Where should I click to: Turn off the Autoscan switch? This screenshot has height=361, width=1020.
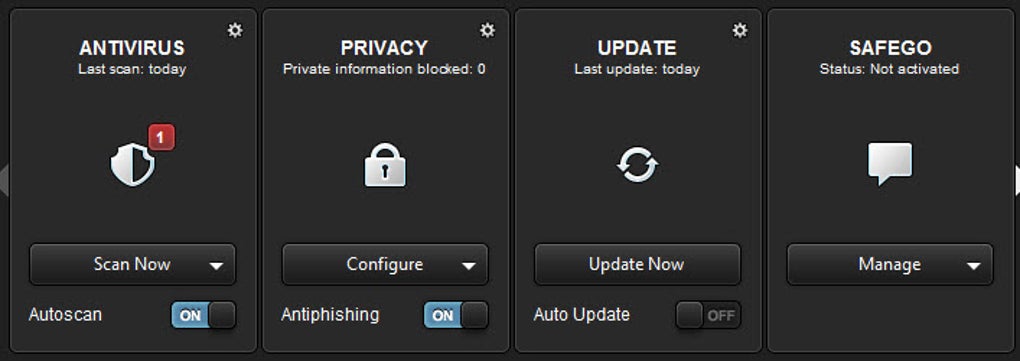pyautogui.click(x=204, y=315)
